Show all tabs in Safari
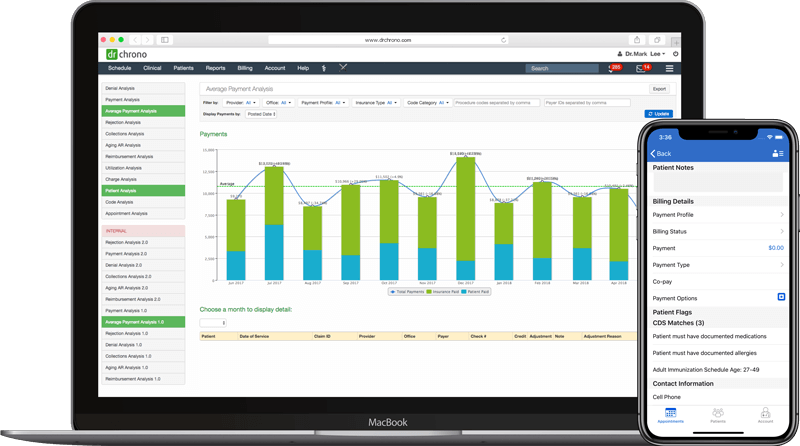800x446 pixels. [657, 40]
